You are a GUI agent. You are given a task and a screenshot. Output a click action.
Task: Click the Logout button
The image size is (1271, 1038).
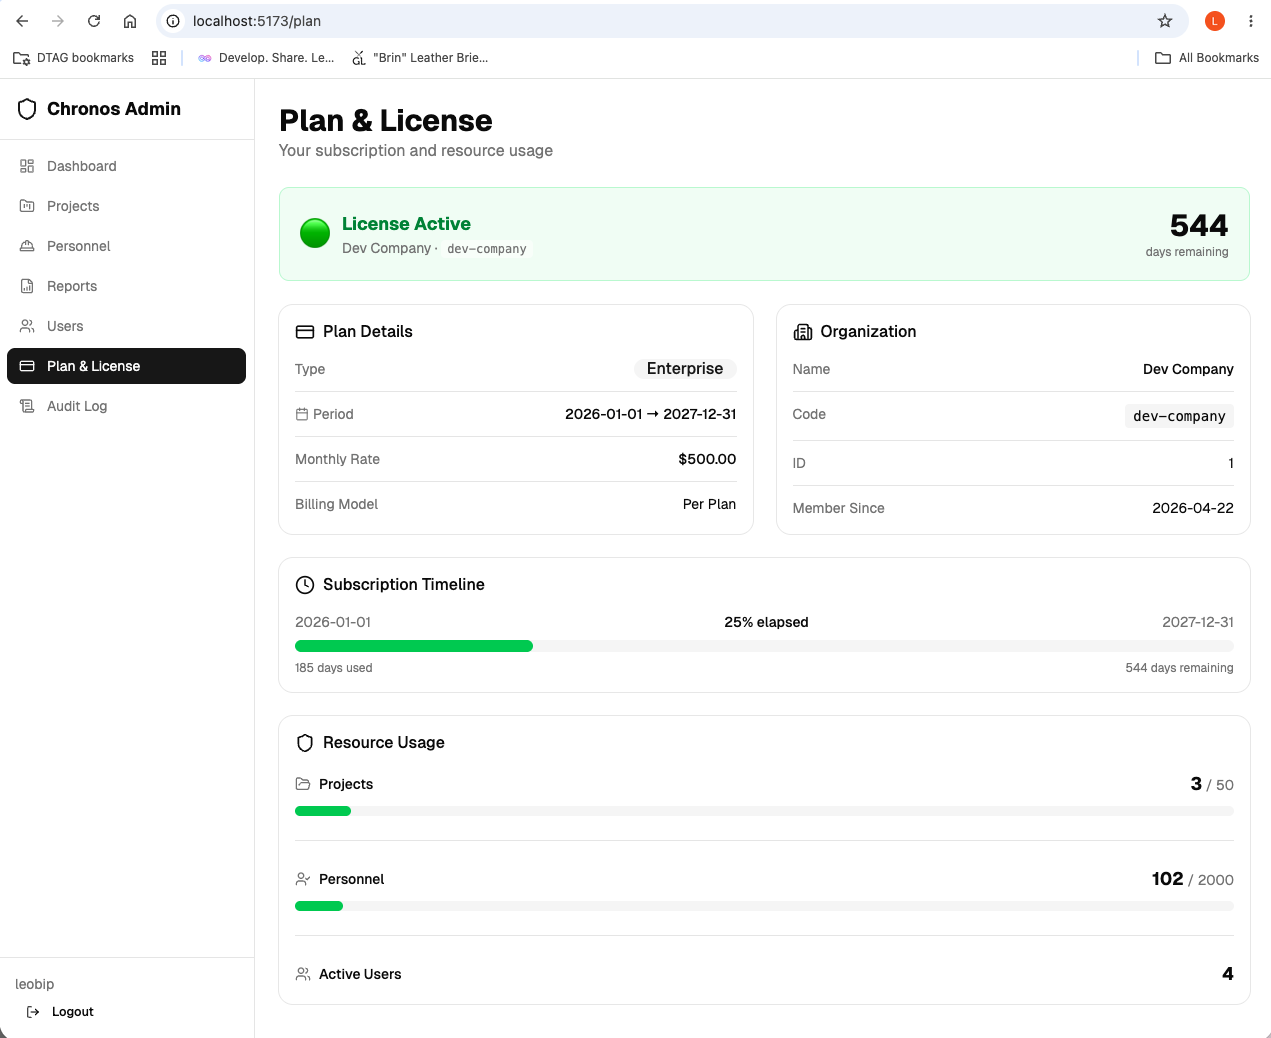(60, 1012)
